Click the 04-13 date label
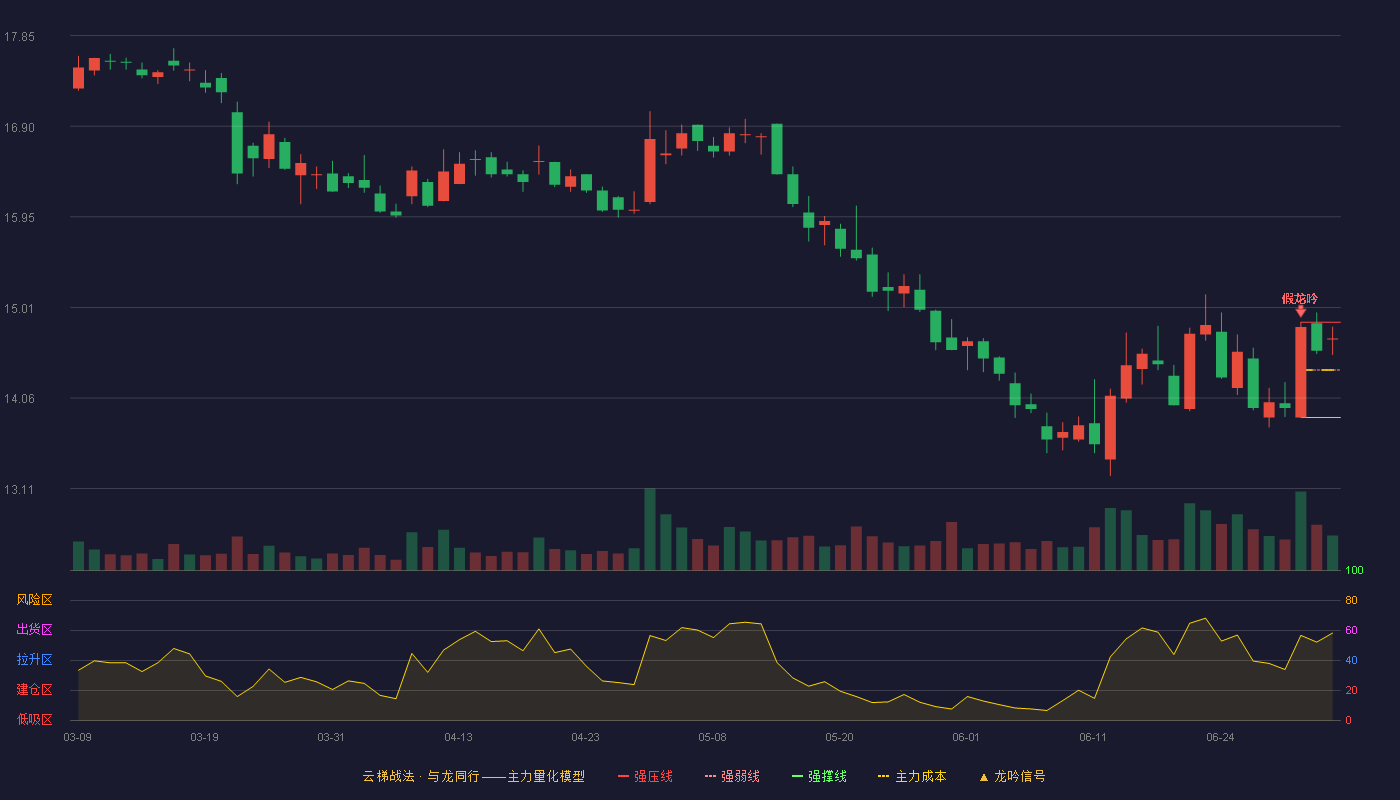 tap(458, 737)
